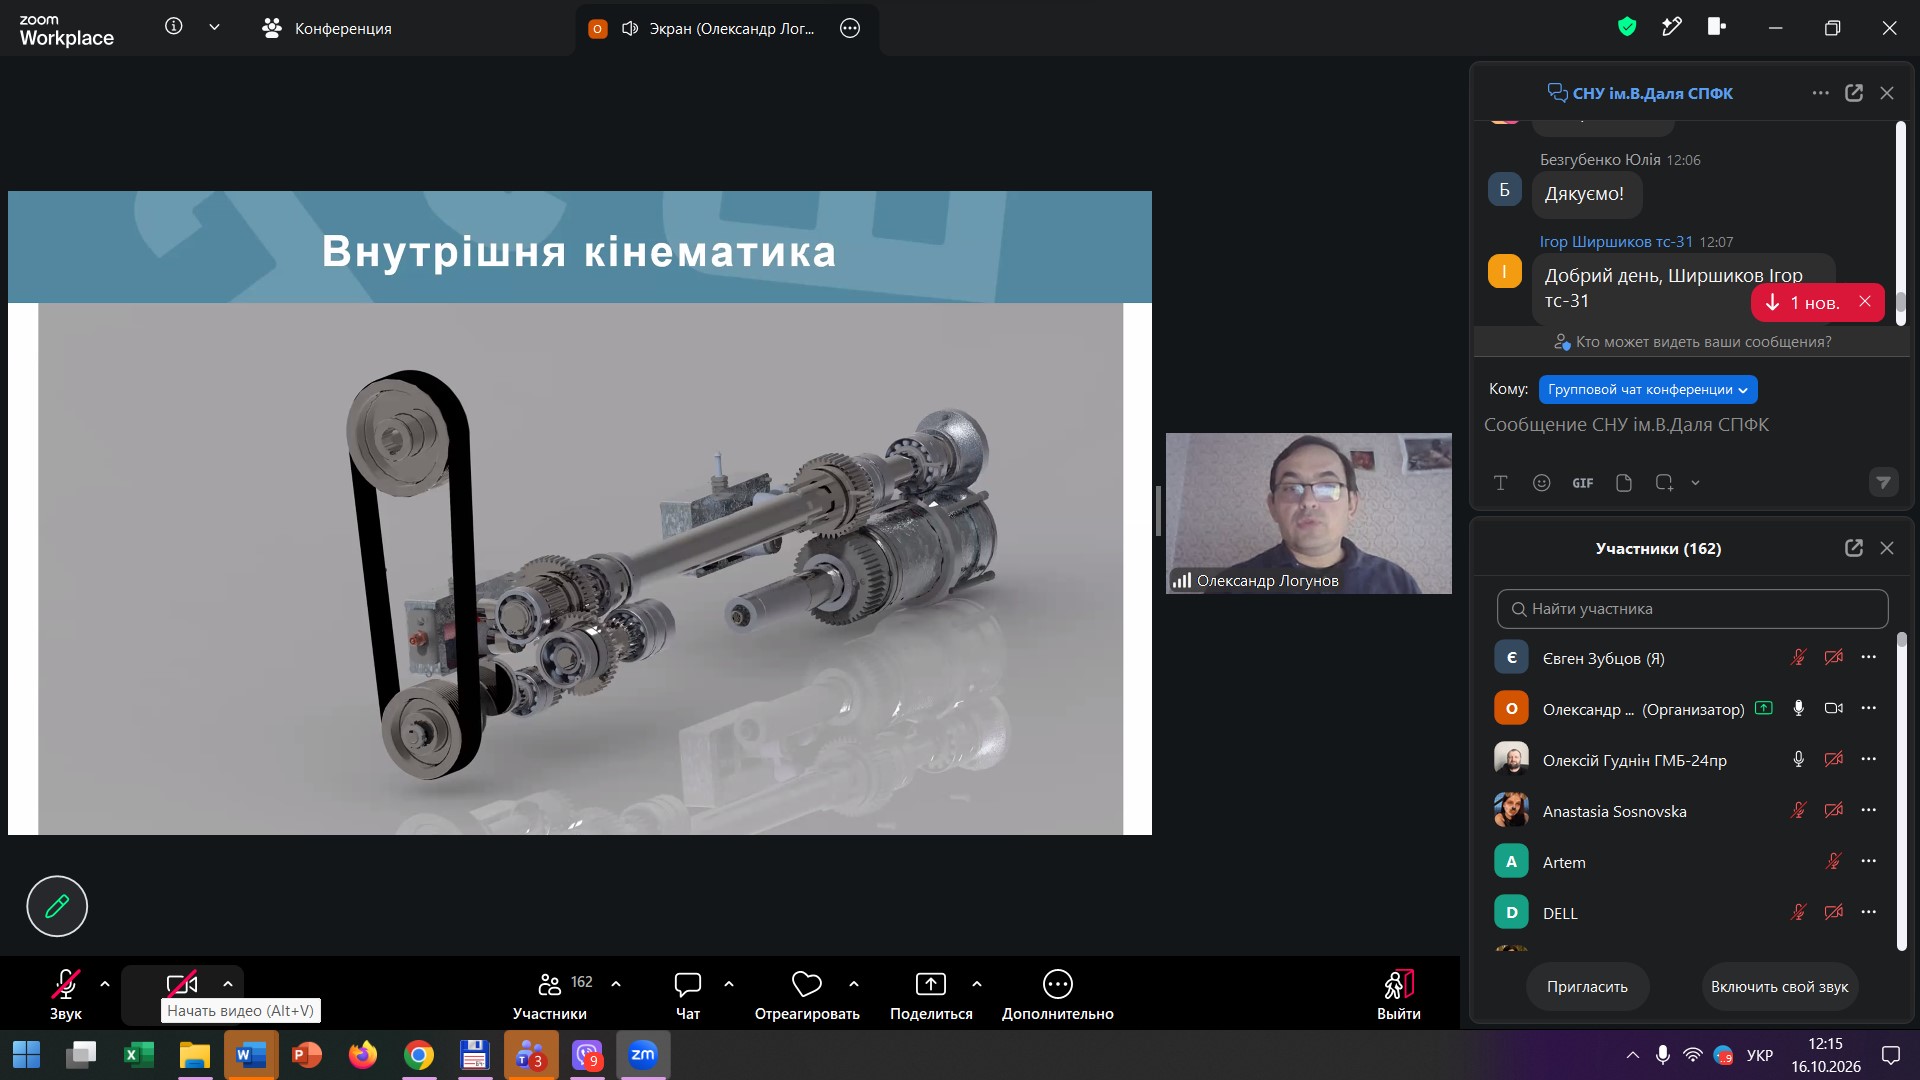The height and width of the screenshot is (1080, 1920).
Task: Open Групповой чат конференции recipient dropdown
Action: point(1648,390)
